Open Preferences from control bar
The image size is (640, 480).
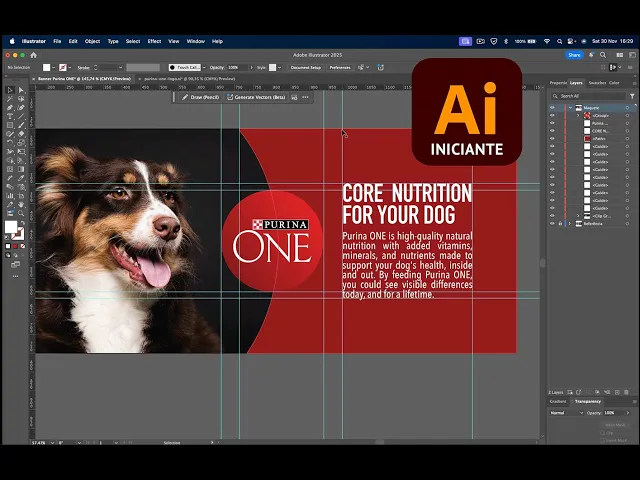pyautogui.click(x=340, y=68)
